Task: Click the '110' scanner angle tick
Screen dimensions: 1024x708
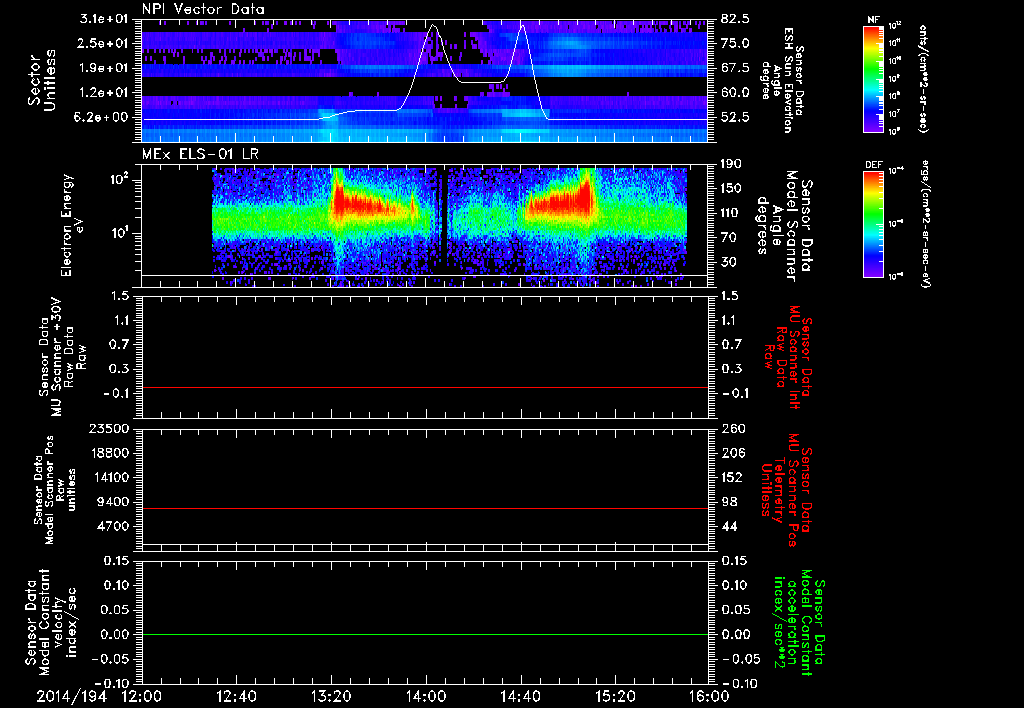Action: coord(731,213)
